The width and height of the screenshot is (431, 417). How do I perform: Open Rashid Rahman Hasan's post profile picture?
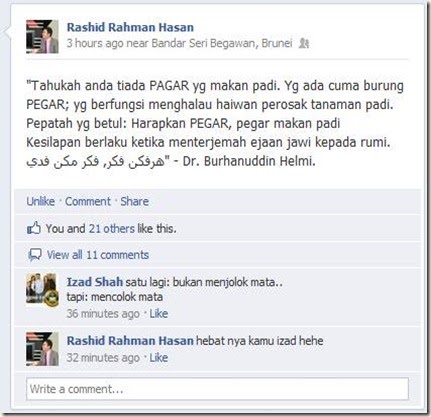[x=42, y=37]
